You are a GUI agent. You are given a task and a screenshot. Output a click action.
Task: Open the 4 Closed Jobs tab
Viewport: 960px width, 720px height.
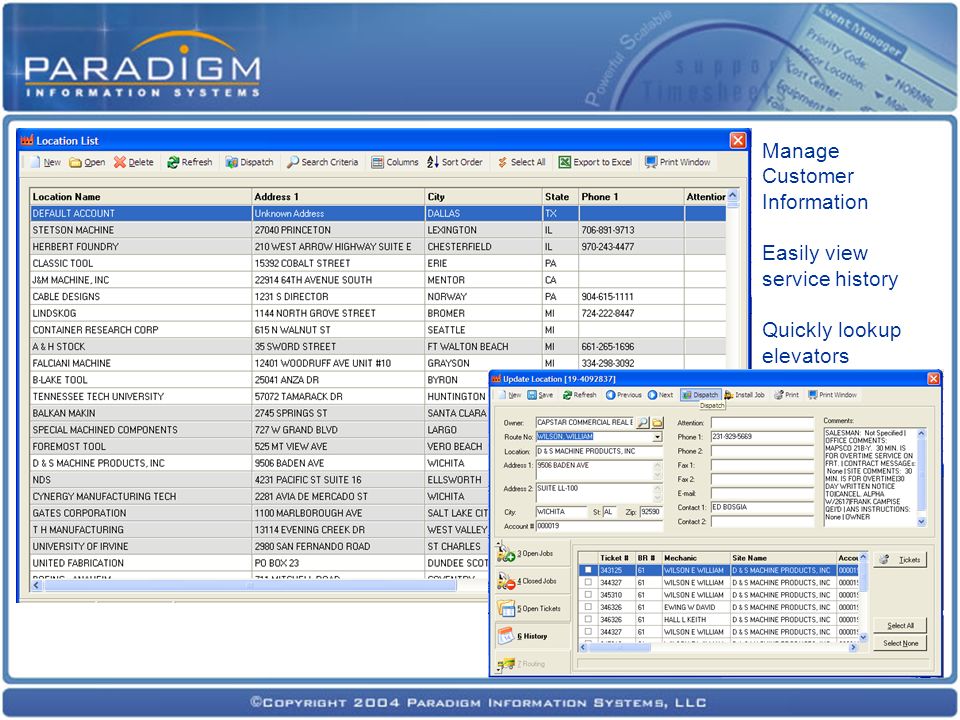[x=531, y=581]
